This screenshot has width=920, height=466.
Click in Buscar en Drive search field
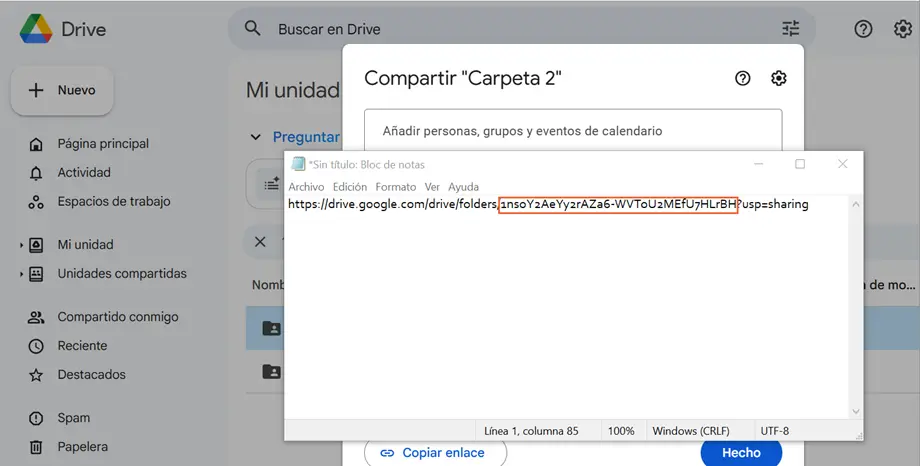tap(522, 29)
